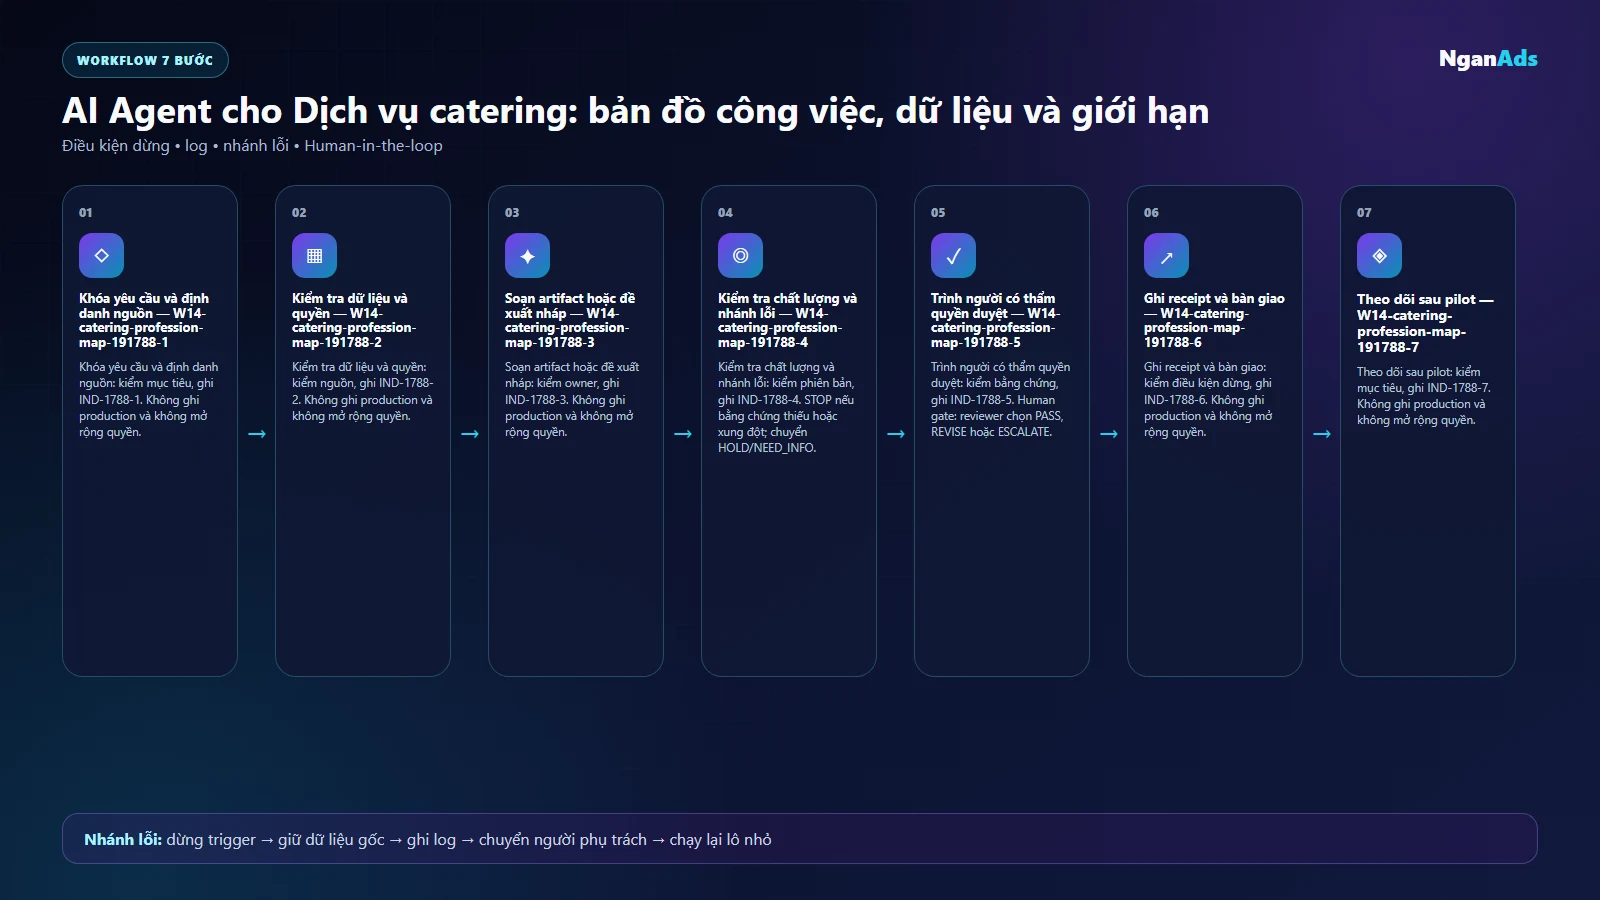
Task: Select the subtitle starting with Điều kiện dừng
Action: (252, 146)
